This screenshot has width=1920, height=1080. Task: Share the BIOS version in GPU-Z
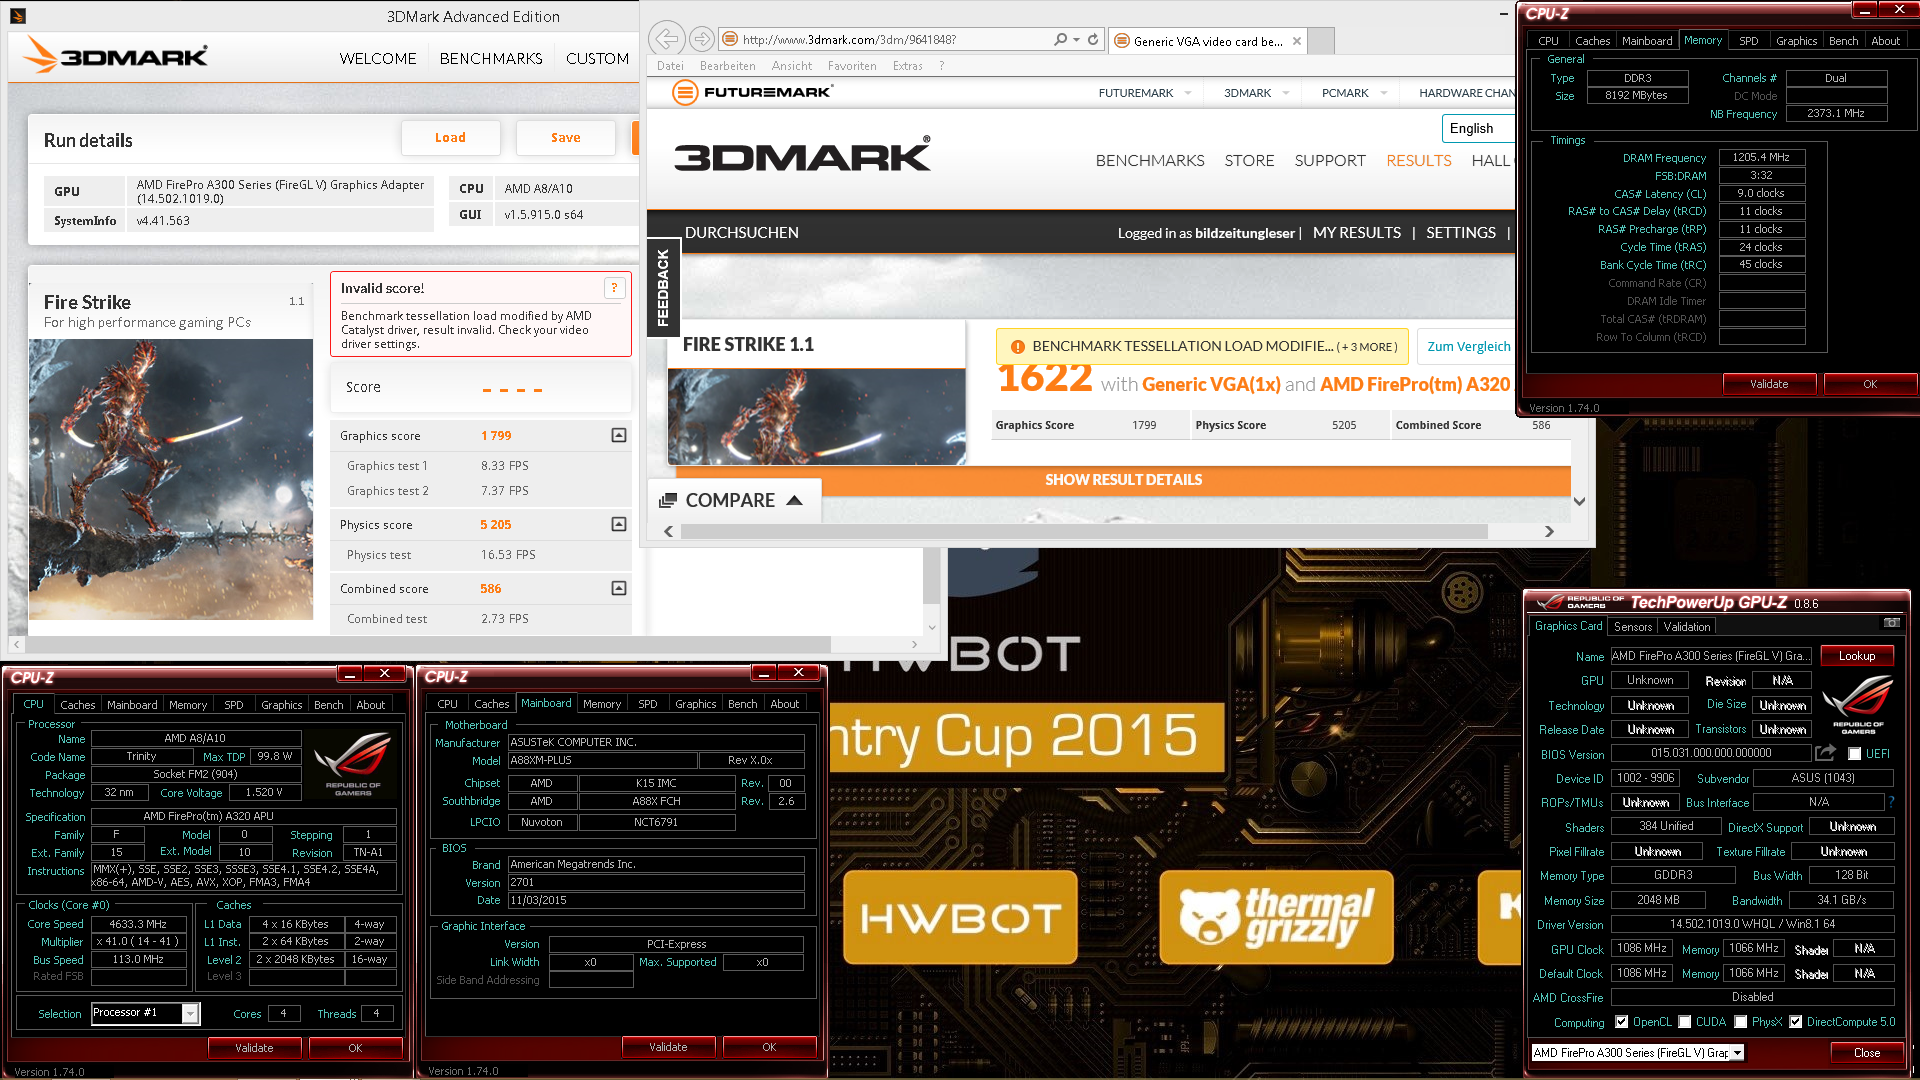point(1825,753)
